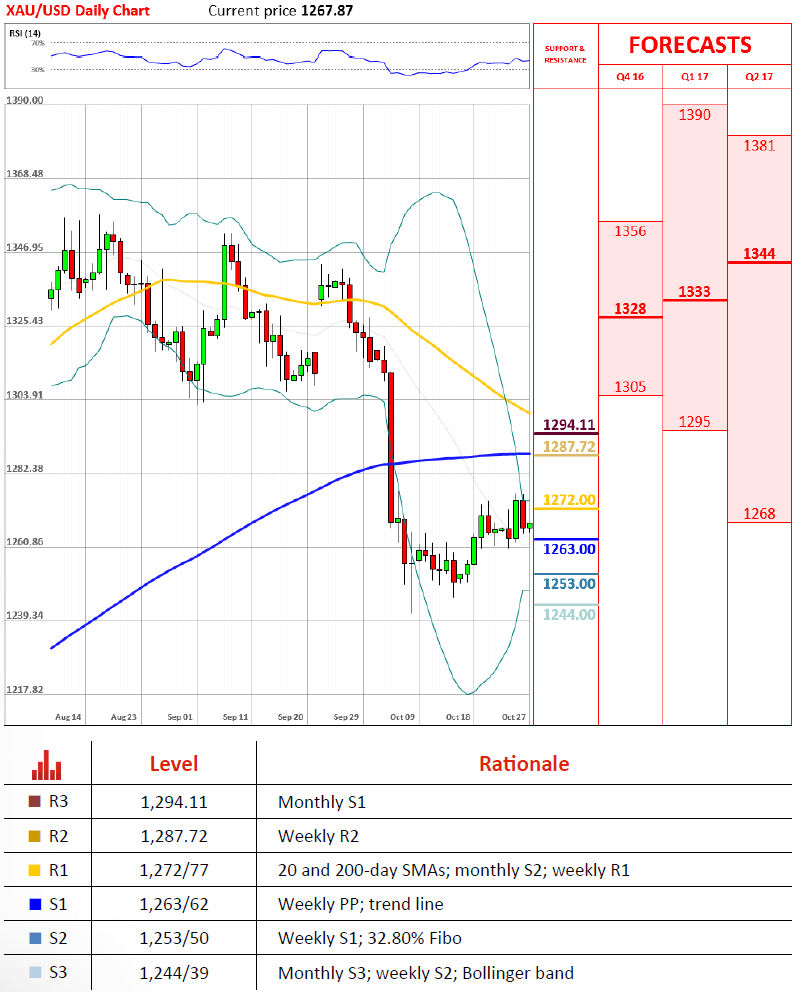This screenshot has width=801, height=992.
Task: Click the S2 steel blue color swatch
Action: pyautogui.click(x=35, y=938)
